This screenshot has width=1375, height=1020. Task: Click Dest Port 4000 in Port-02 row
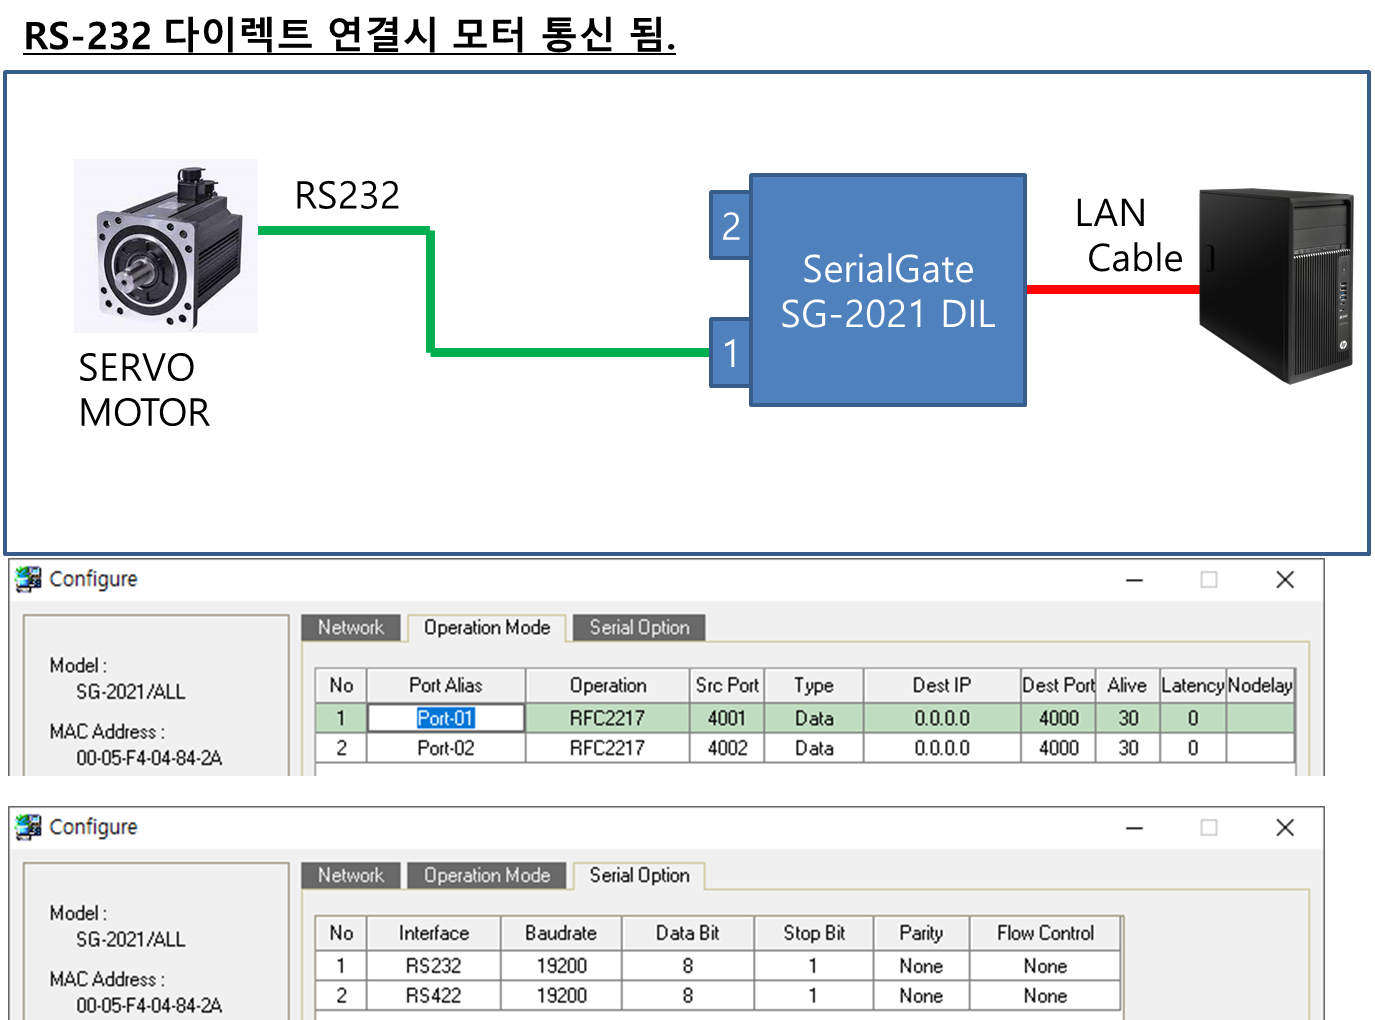(1059, 748)
